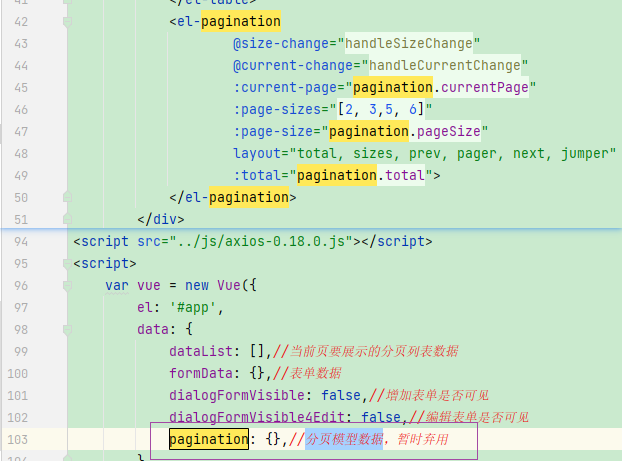Click the [2, 3,5, 6] array value
Viewport: 622px width, 461px height.
(381, 109)
